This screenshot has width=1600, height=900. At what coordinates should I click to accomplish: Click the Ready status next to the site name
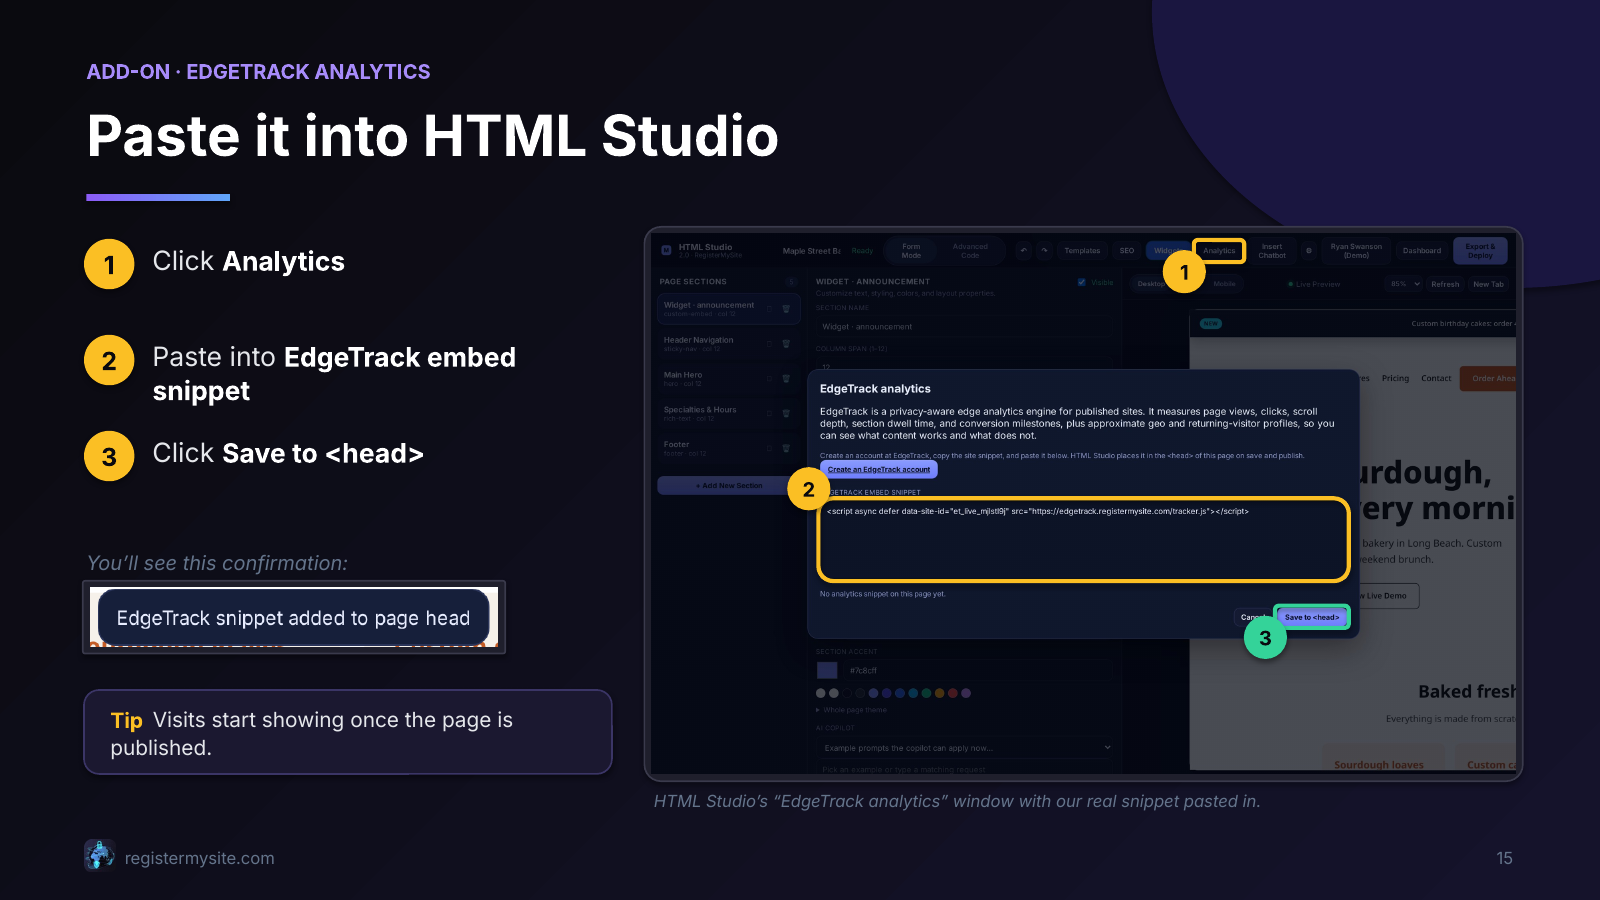(x=862, y=251)
